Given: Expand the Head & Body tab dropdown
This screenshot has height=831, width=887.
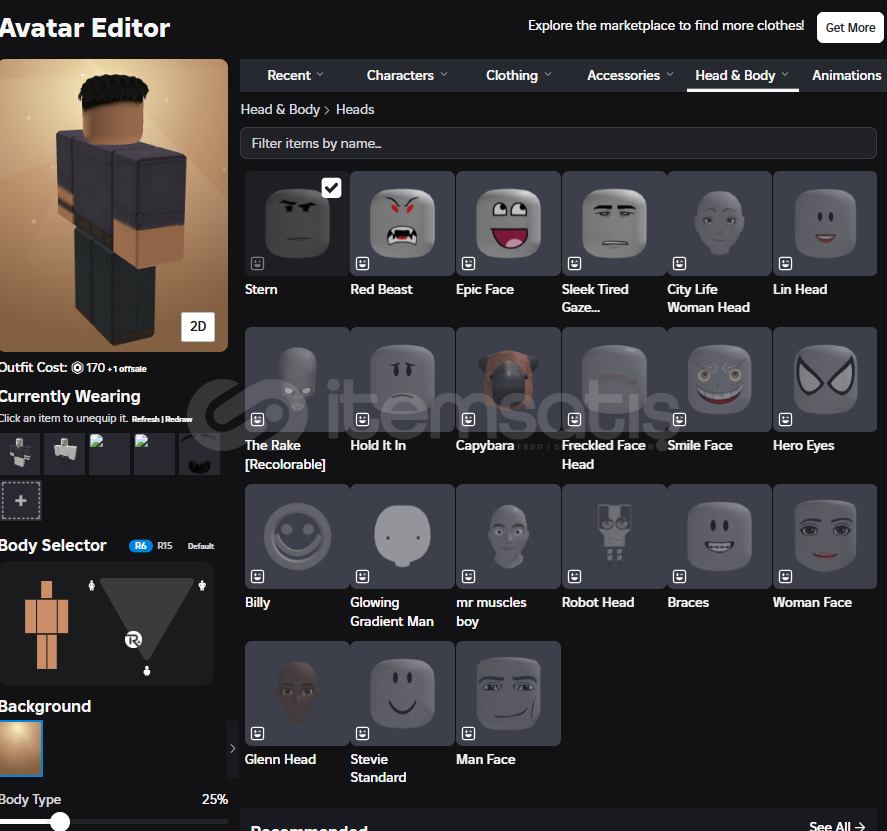Looking at the screenshot, I should tap(742, 75).
